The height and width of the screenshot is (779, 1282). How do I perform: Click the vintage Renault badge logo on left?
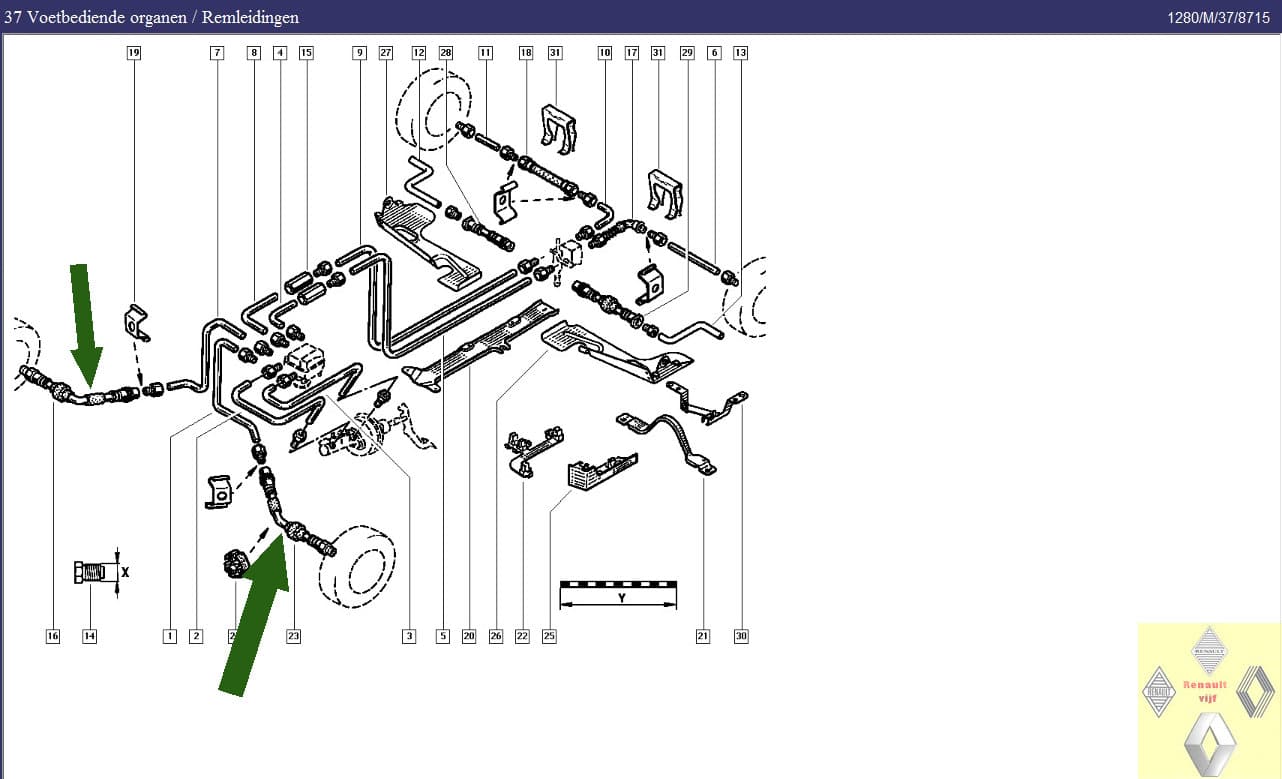[1158, 692]
